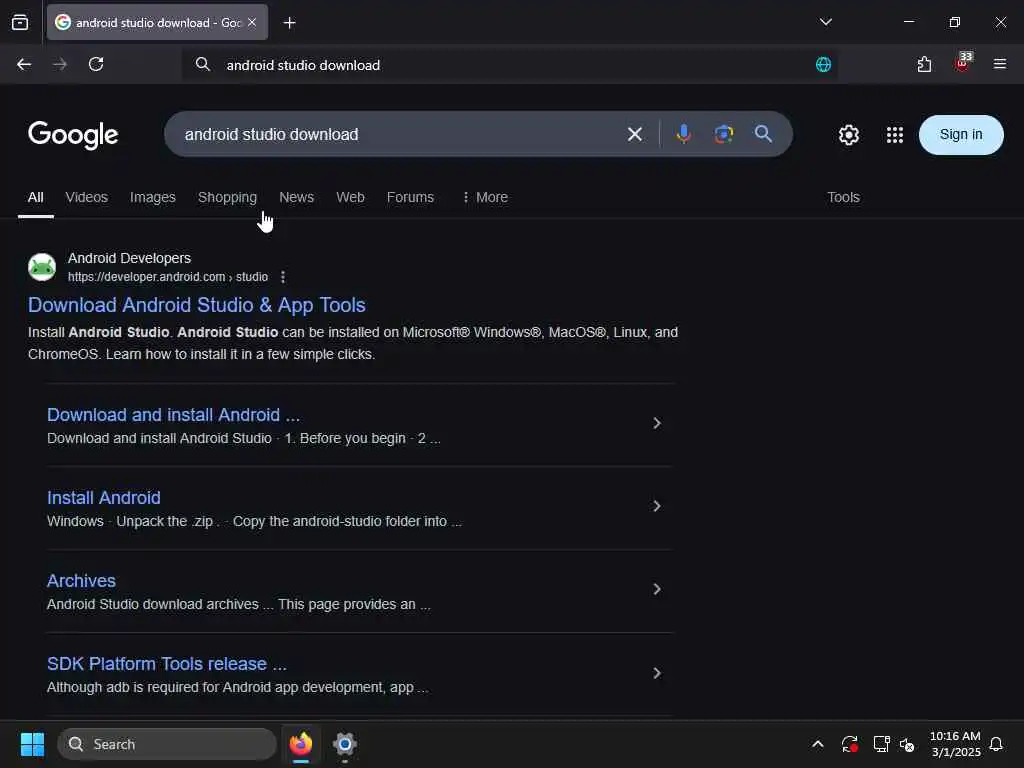Open the tab overview icon in title bar

pos(20,22)
